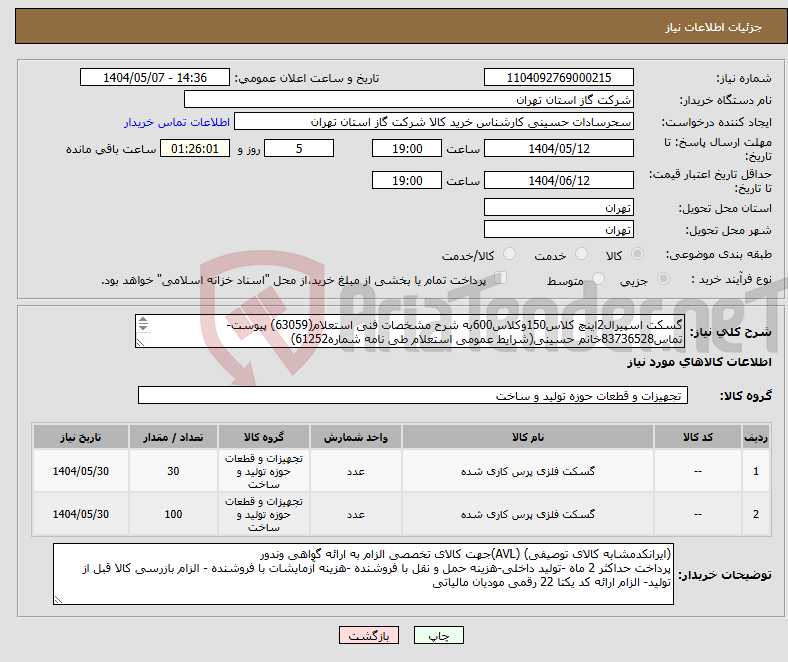Click the scroll up arrow in شرح کلی نیاز box

143,321
